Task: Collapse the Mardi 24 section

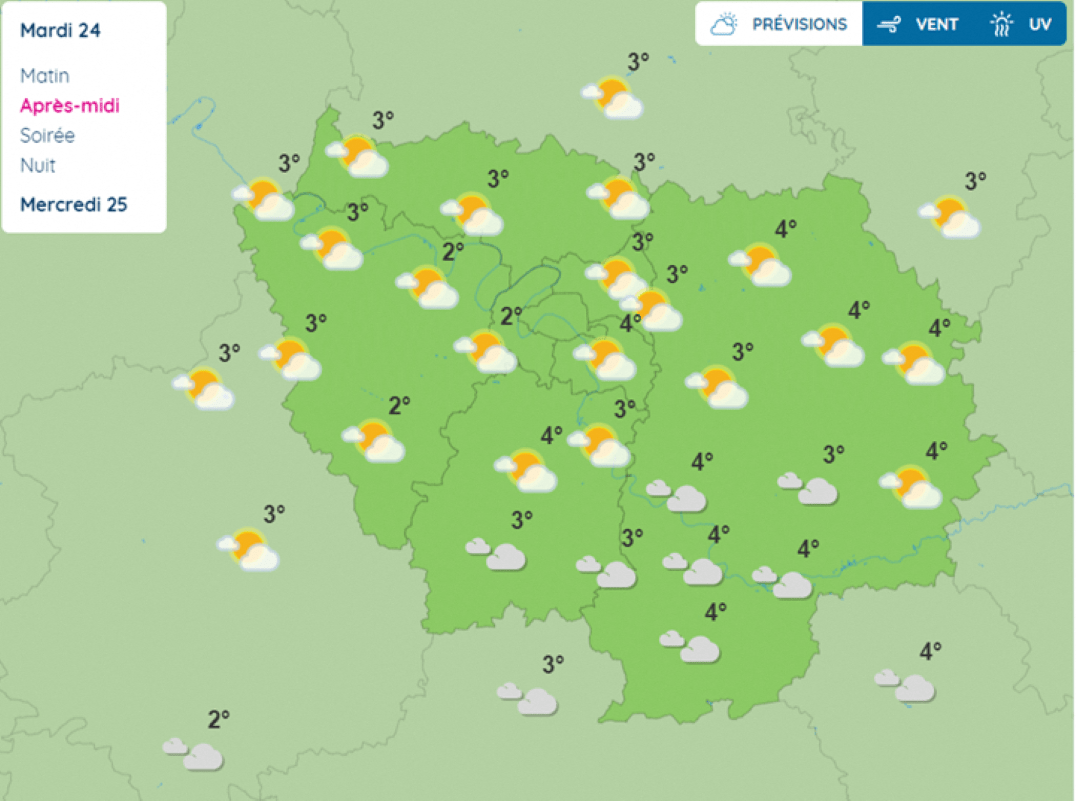Action: [x=59, y=30]
